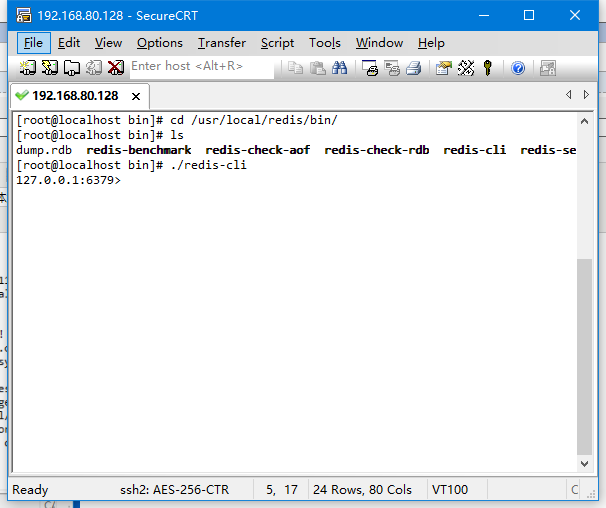Click redis-check-rdb in ls output
The height and width of the screenshot is (508, 606).
click(x=377, y=150)
